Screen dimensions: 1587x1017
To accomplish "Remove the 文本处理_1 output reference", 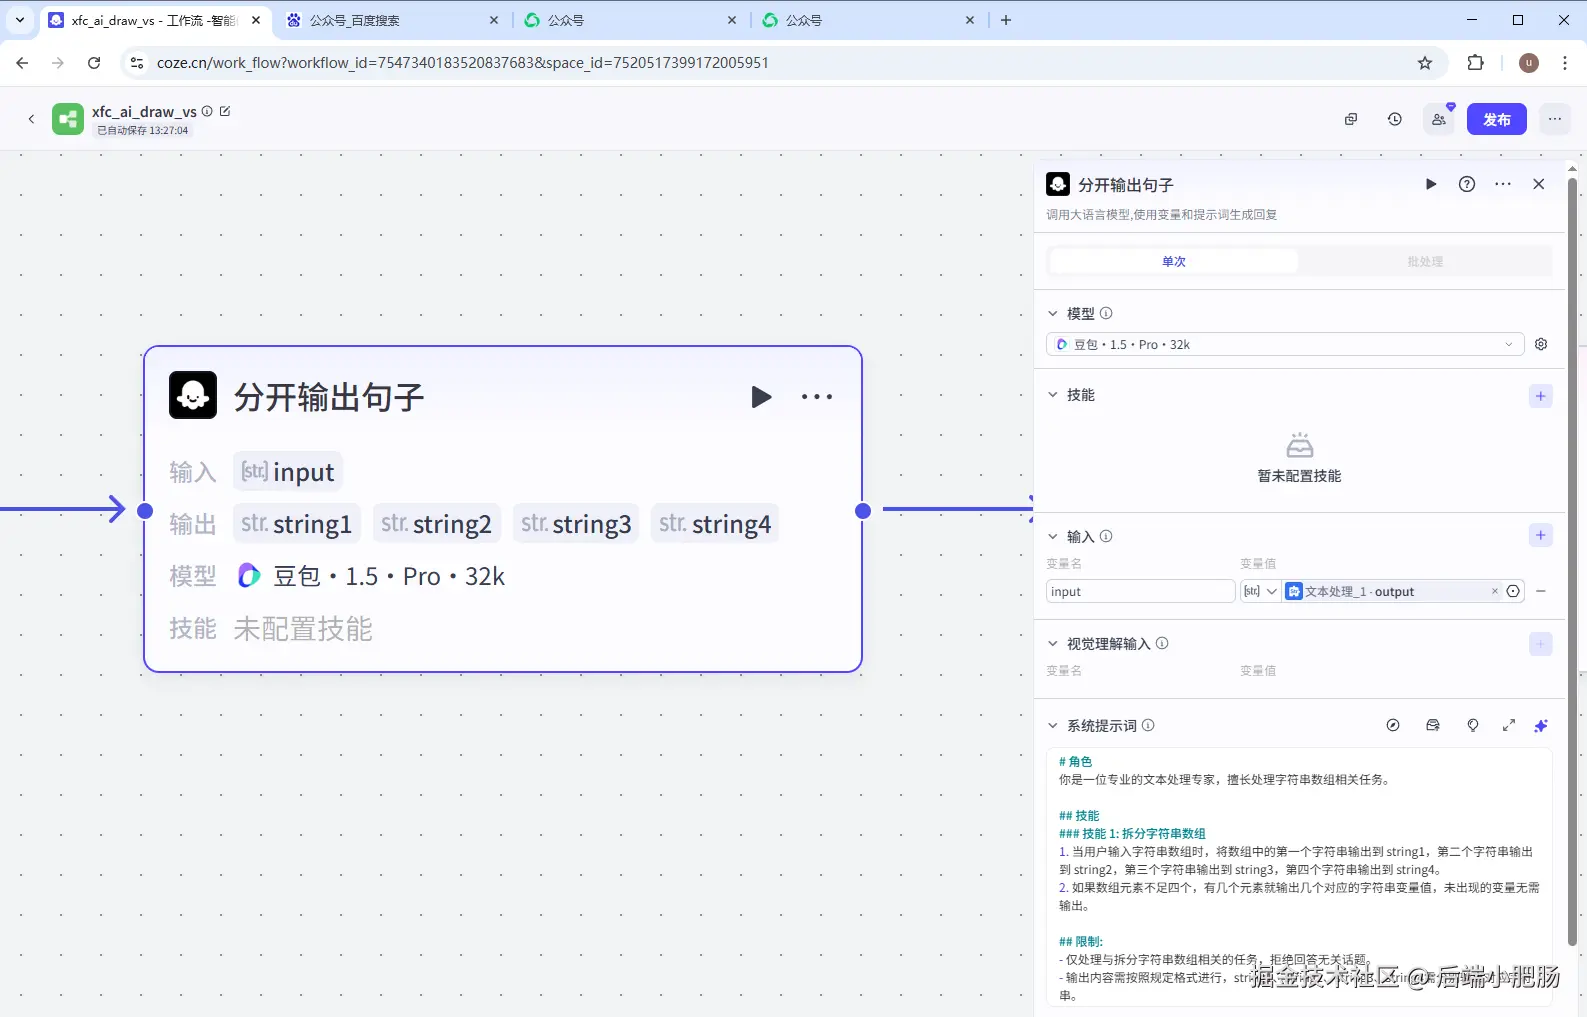I will [1495, 591].
